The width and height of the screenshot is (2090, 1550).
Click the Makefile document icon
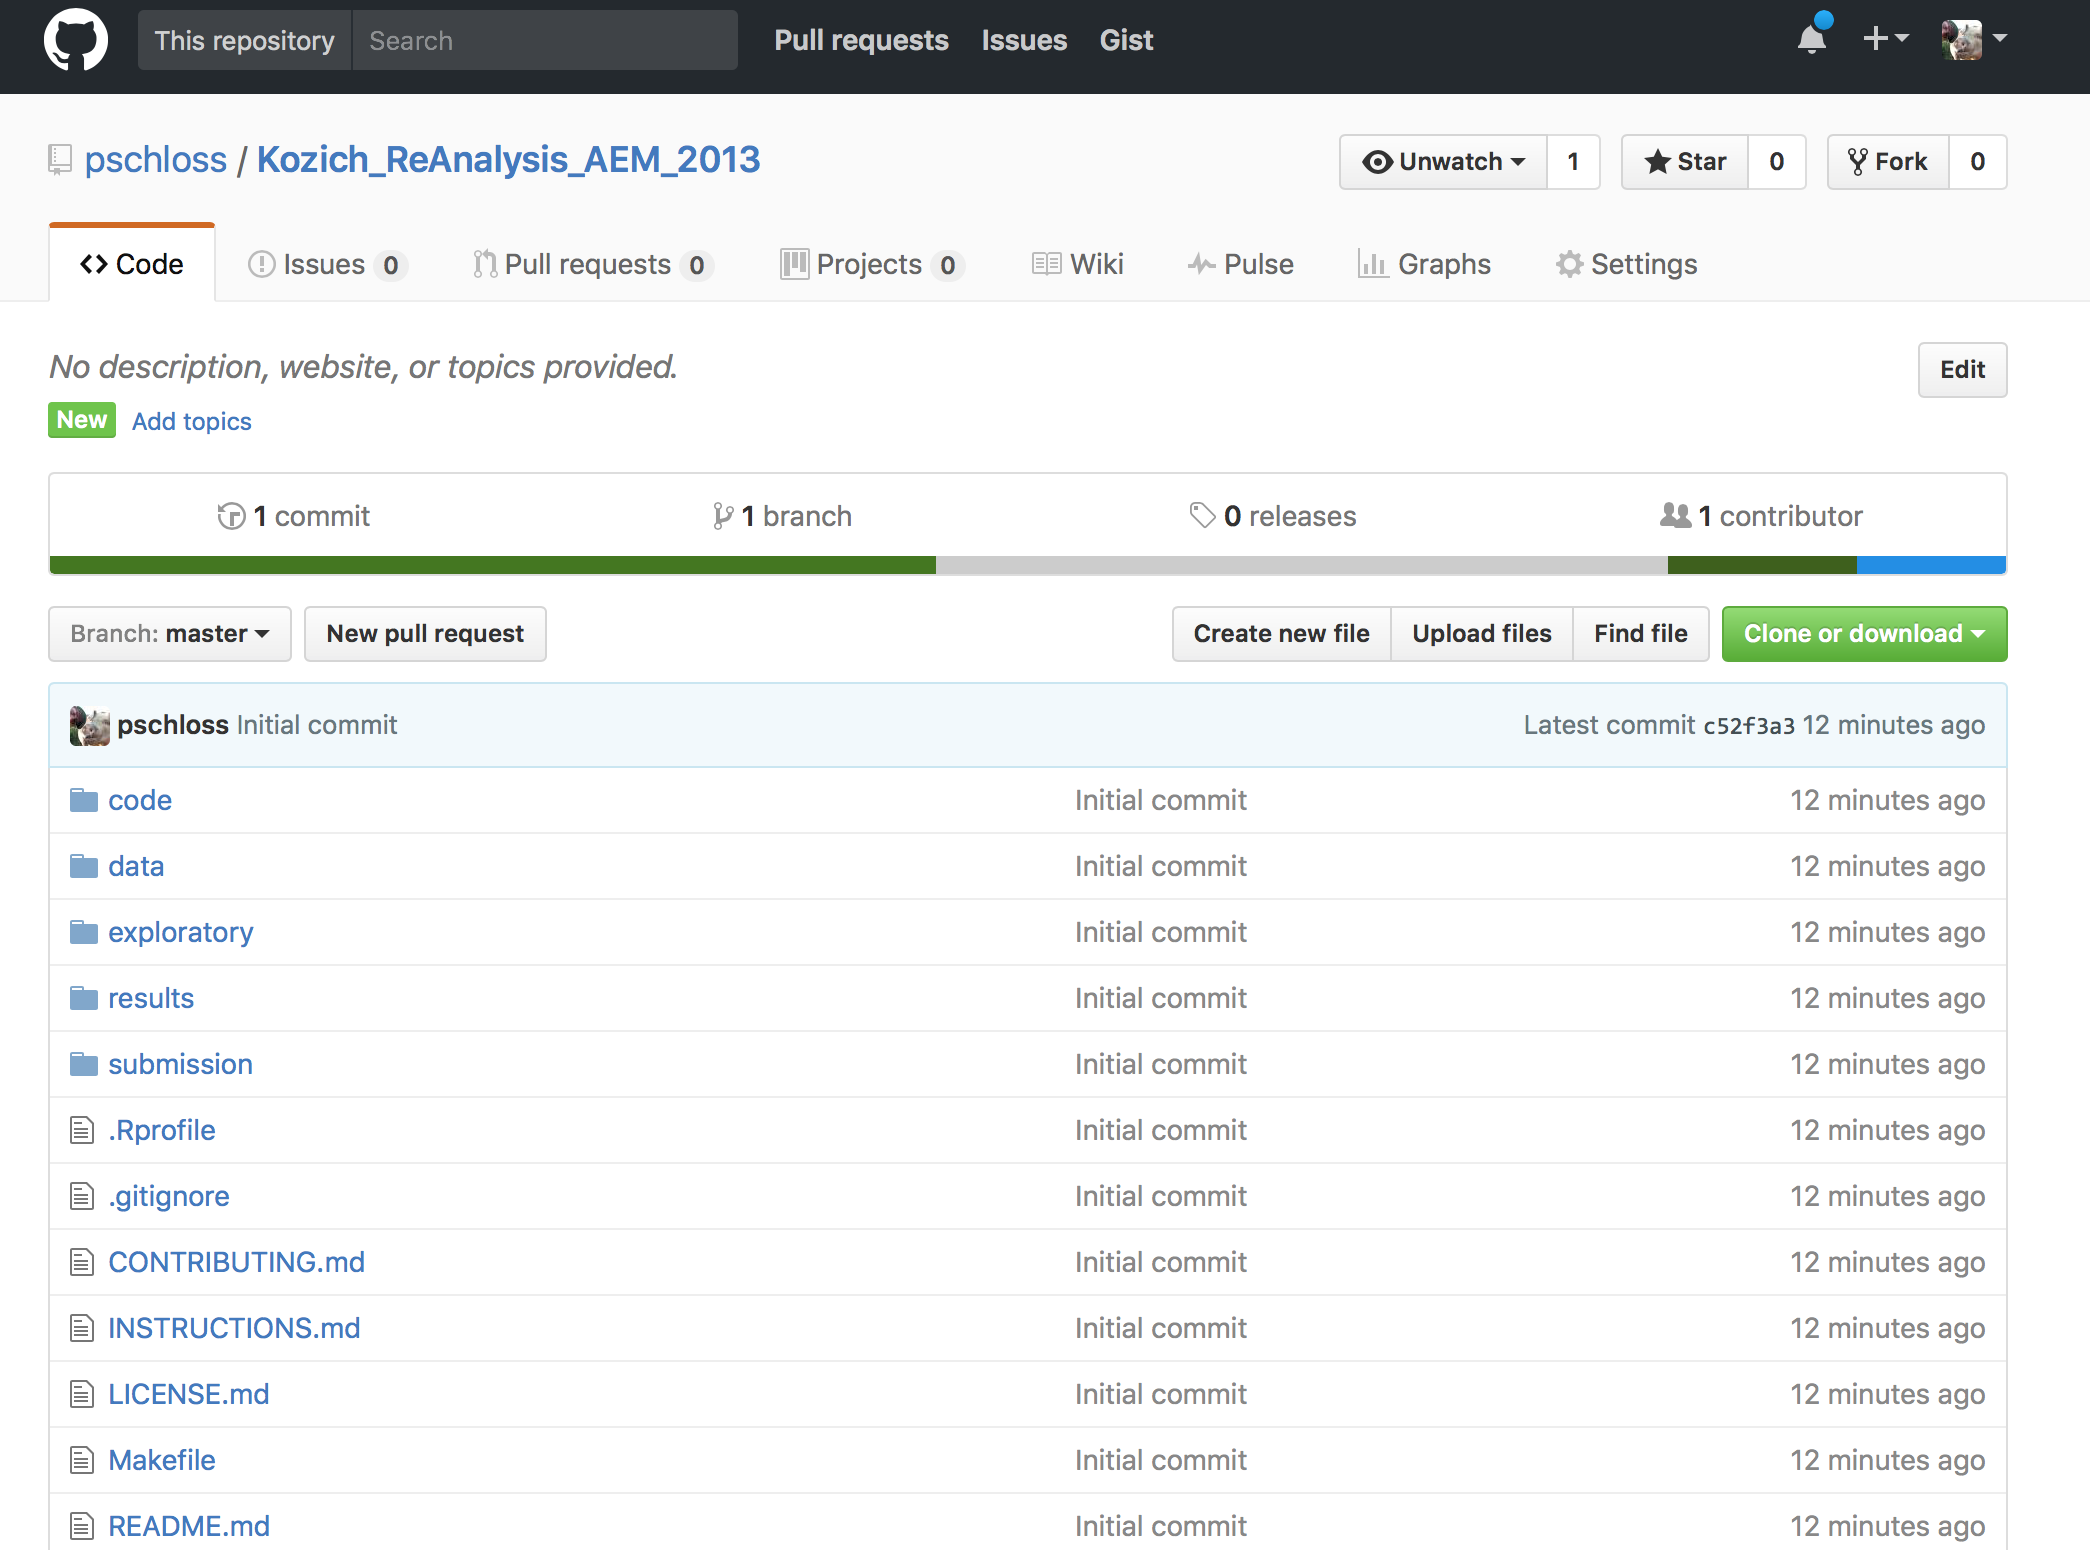[82, 1461]
